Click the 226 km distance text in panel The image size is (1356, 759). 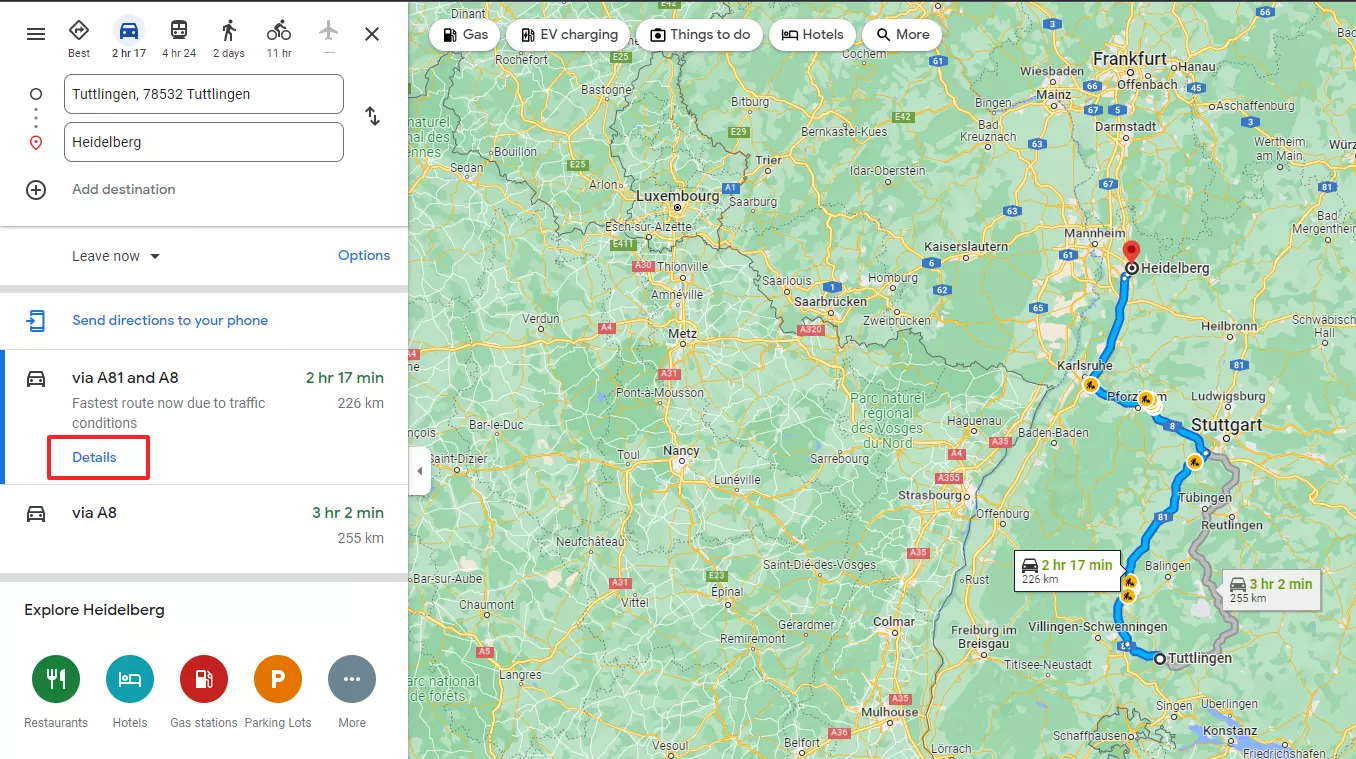361,403
